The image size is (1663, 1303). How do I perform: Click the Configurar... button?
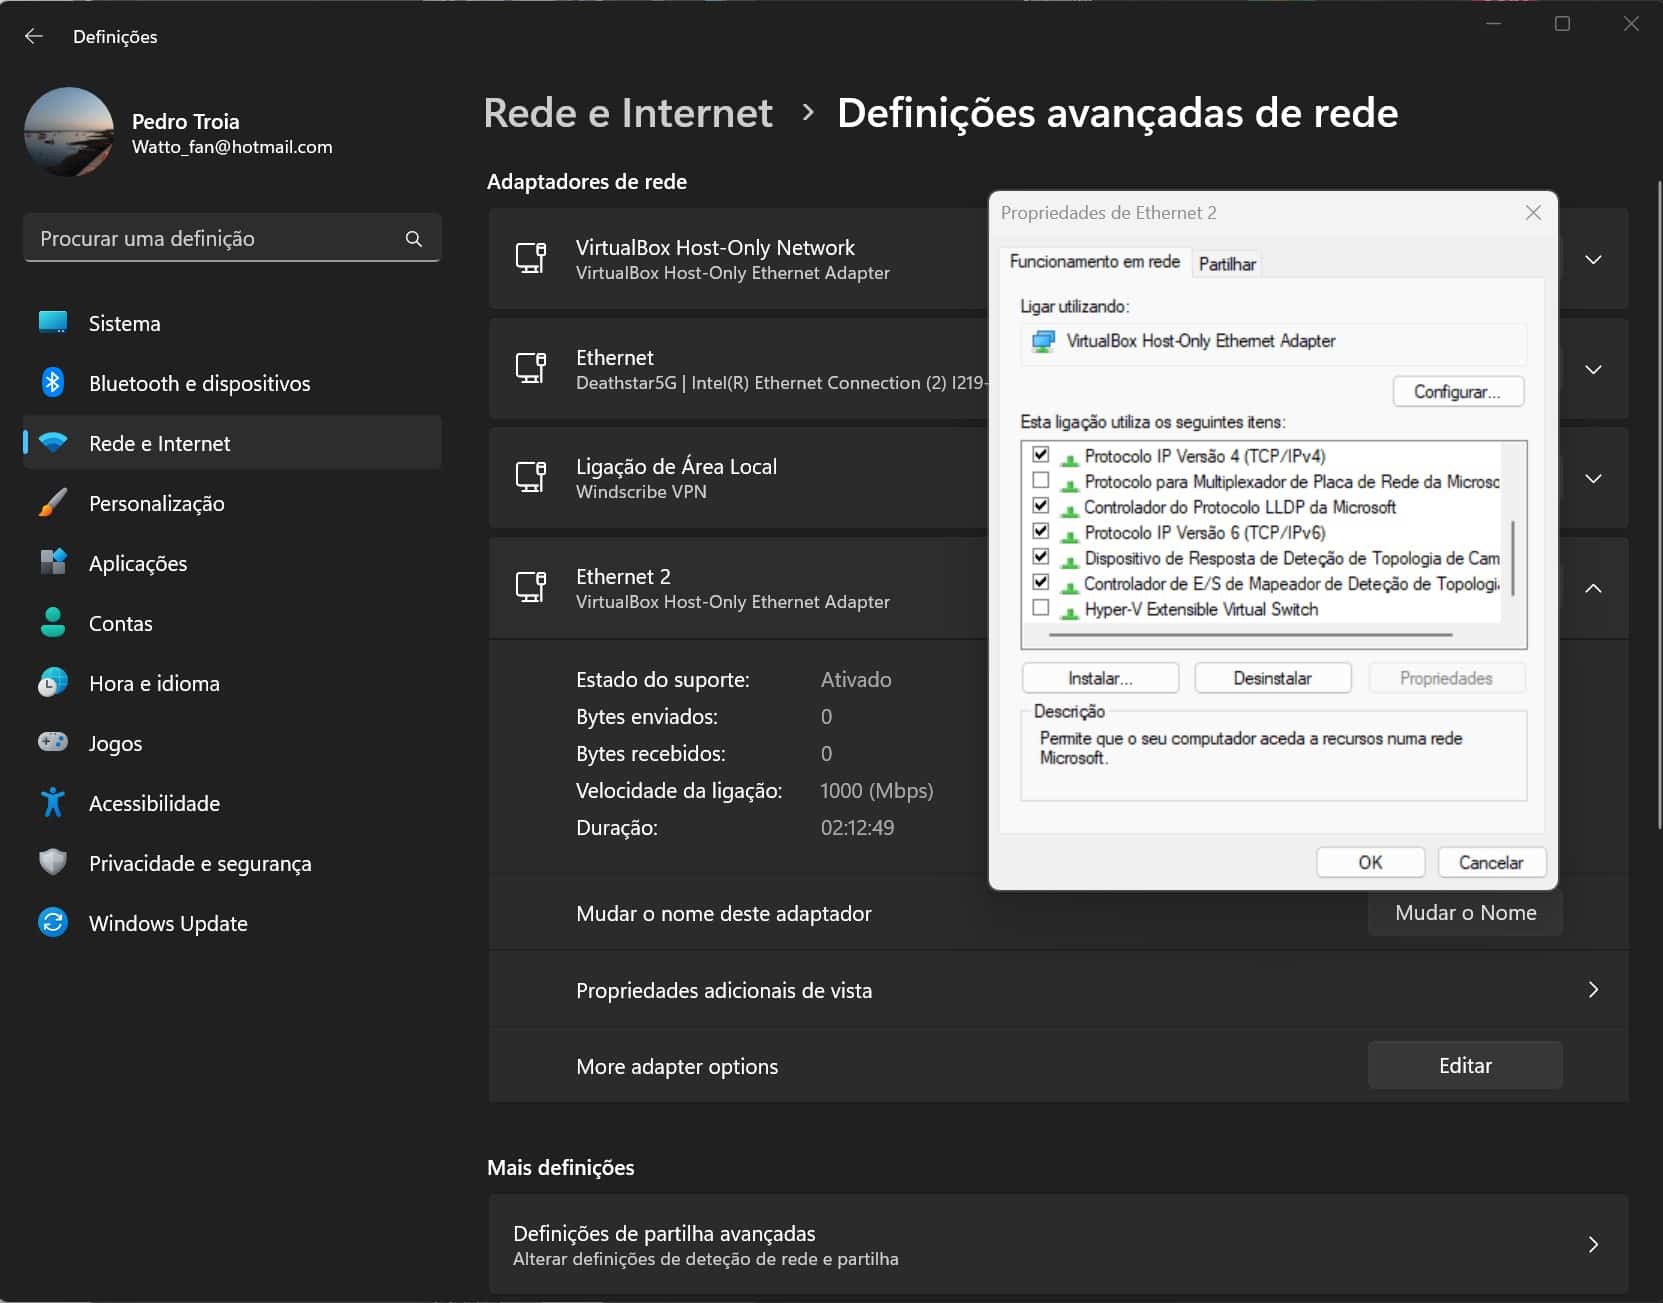pos(1458,392)
